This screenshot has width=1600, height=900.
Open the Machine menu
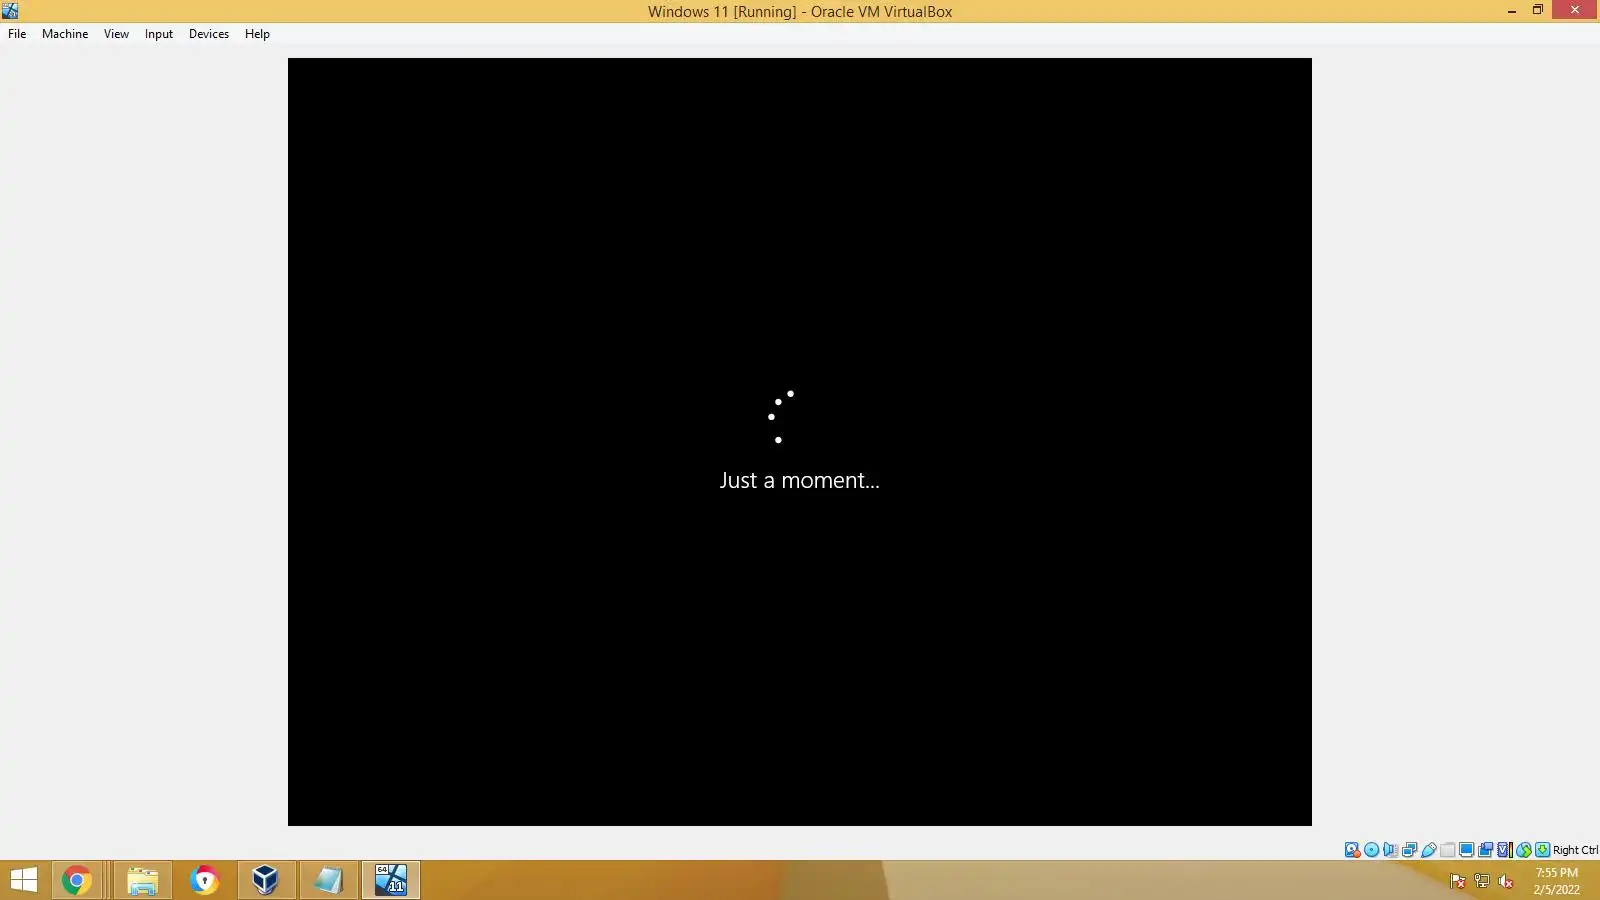(65, 34)
